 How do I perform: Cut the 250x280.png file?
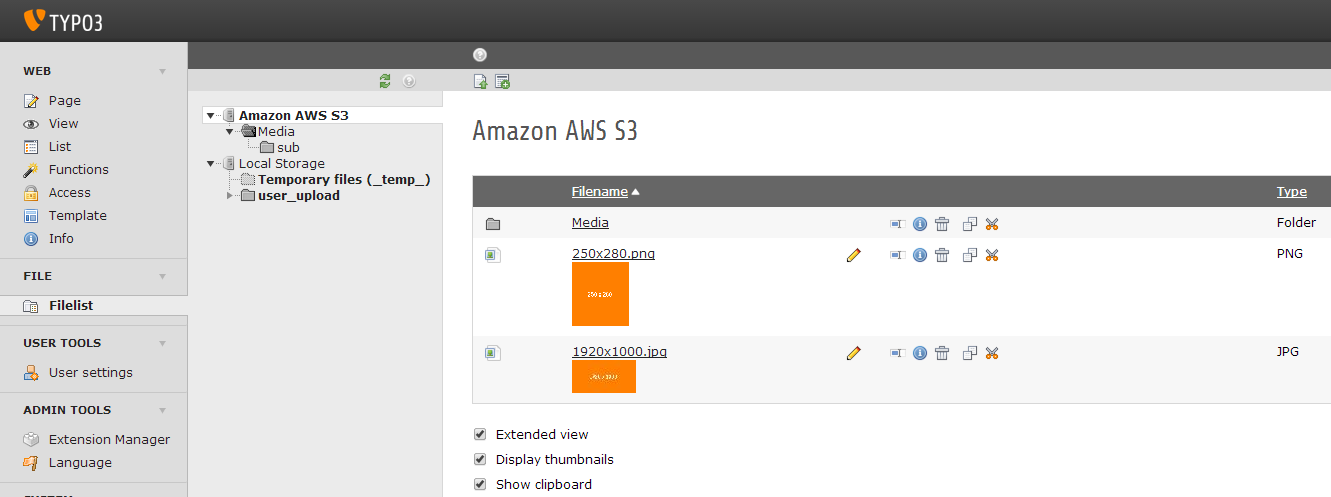tap(992, 255)
